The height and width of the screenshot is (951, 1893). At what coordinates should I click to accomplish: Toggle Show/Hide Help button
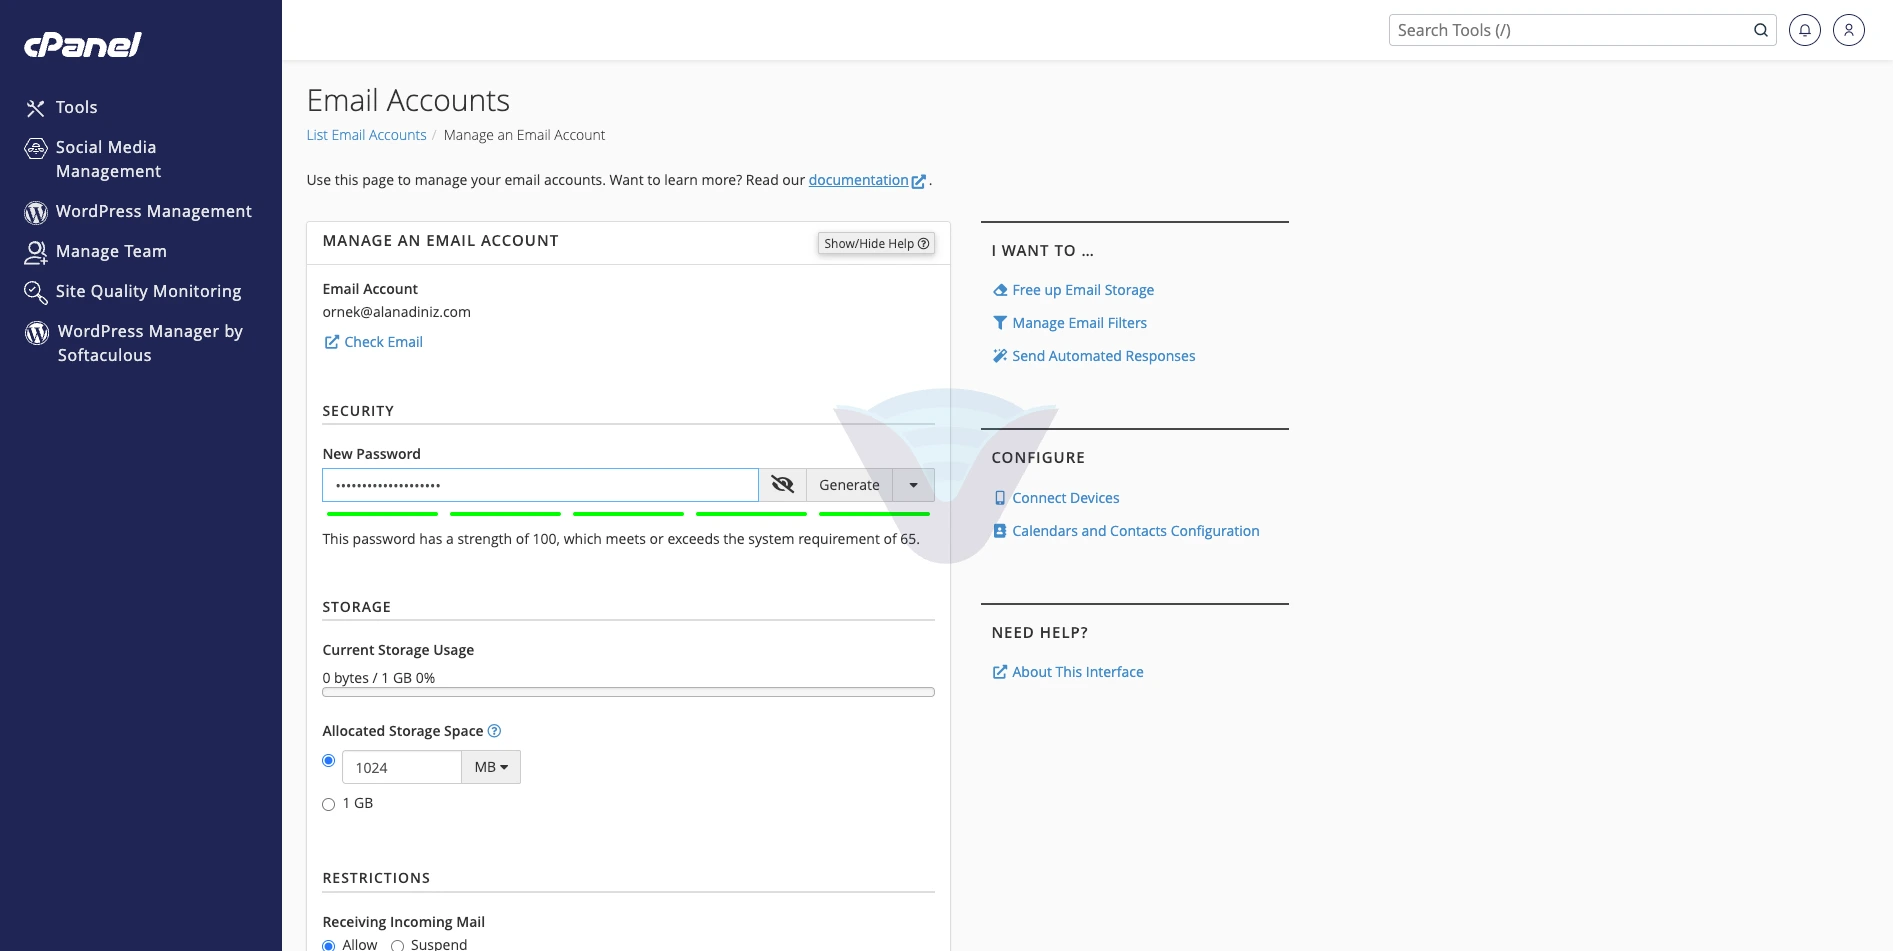pos(876,243)
